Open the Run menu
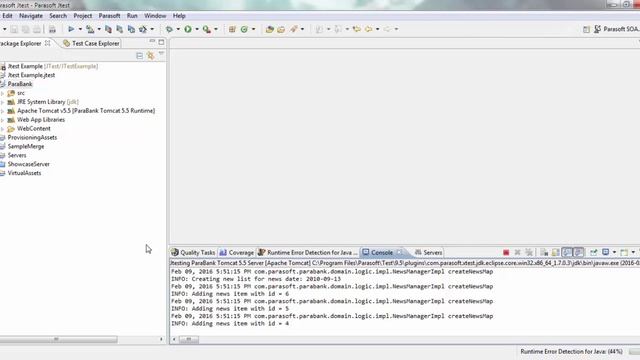The width and height of the screenshot is (640, 360). point(132,16)
